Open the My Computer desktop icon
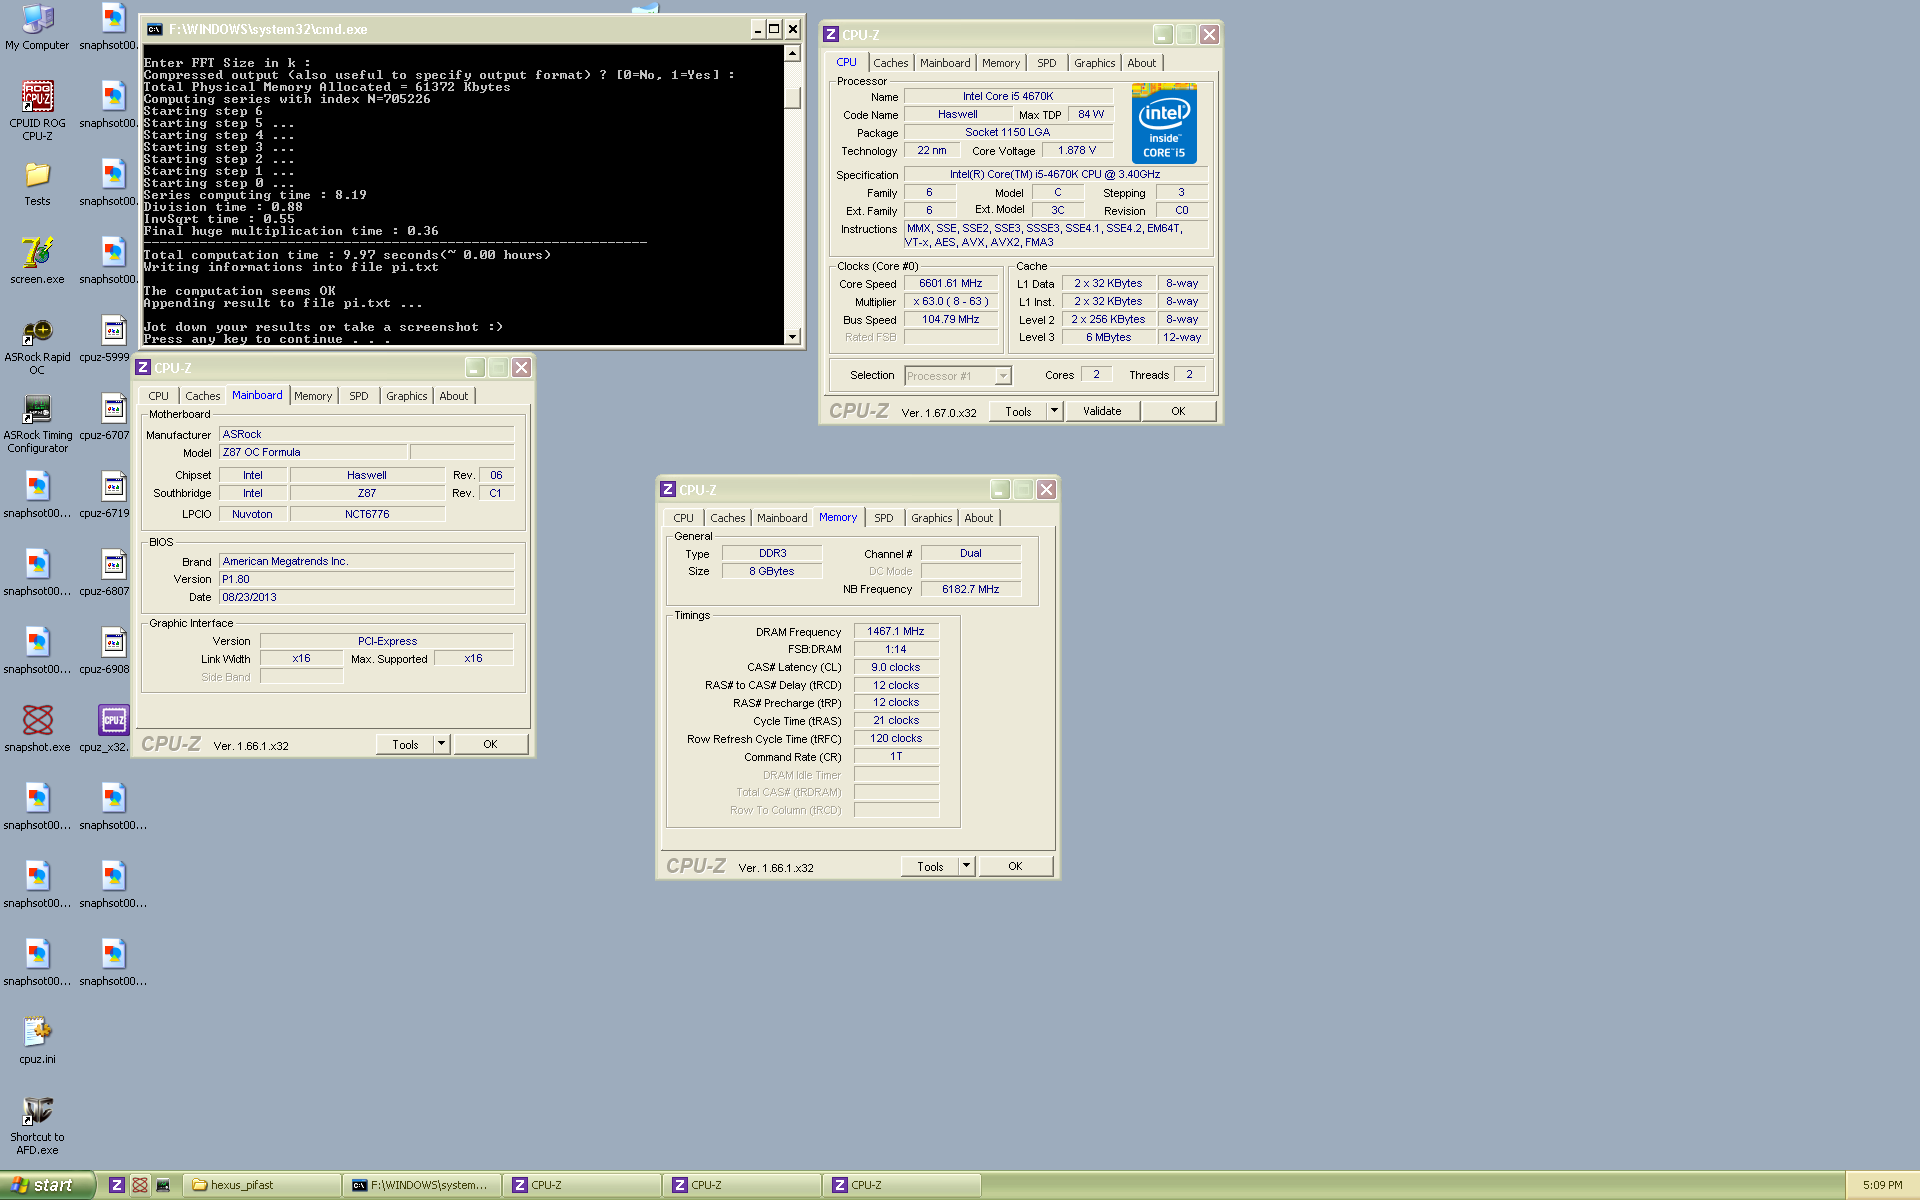 coord(37,27)
